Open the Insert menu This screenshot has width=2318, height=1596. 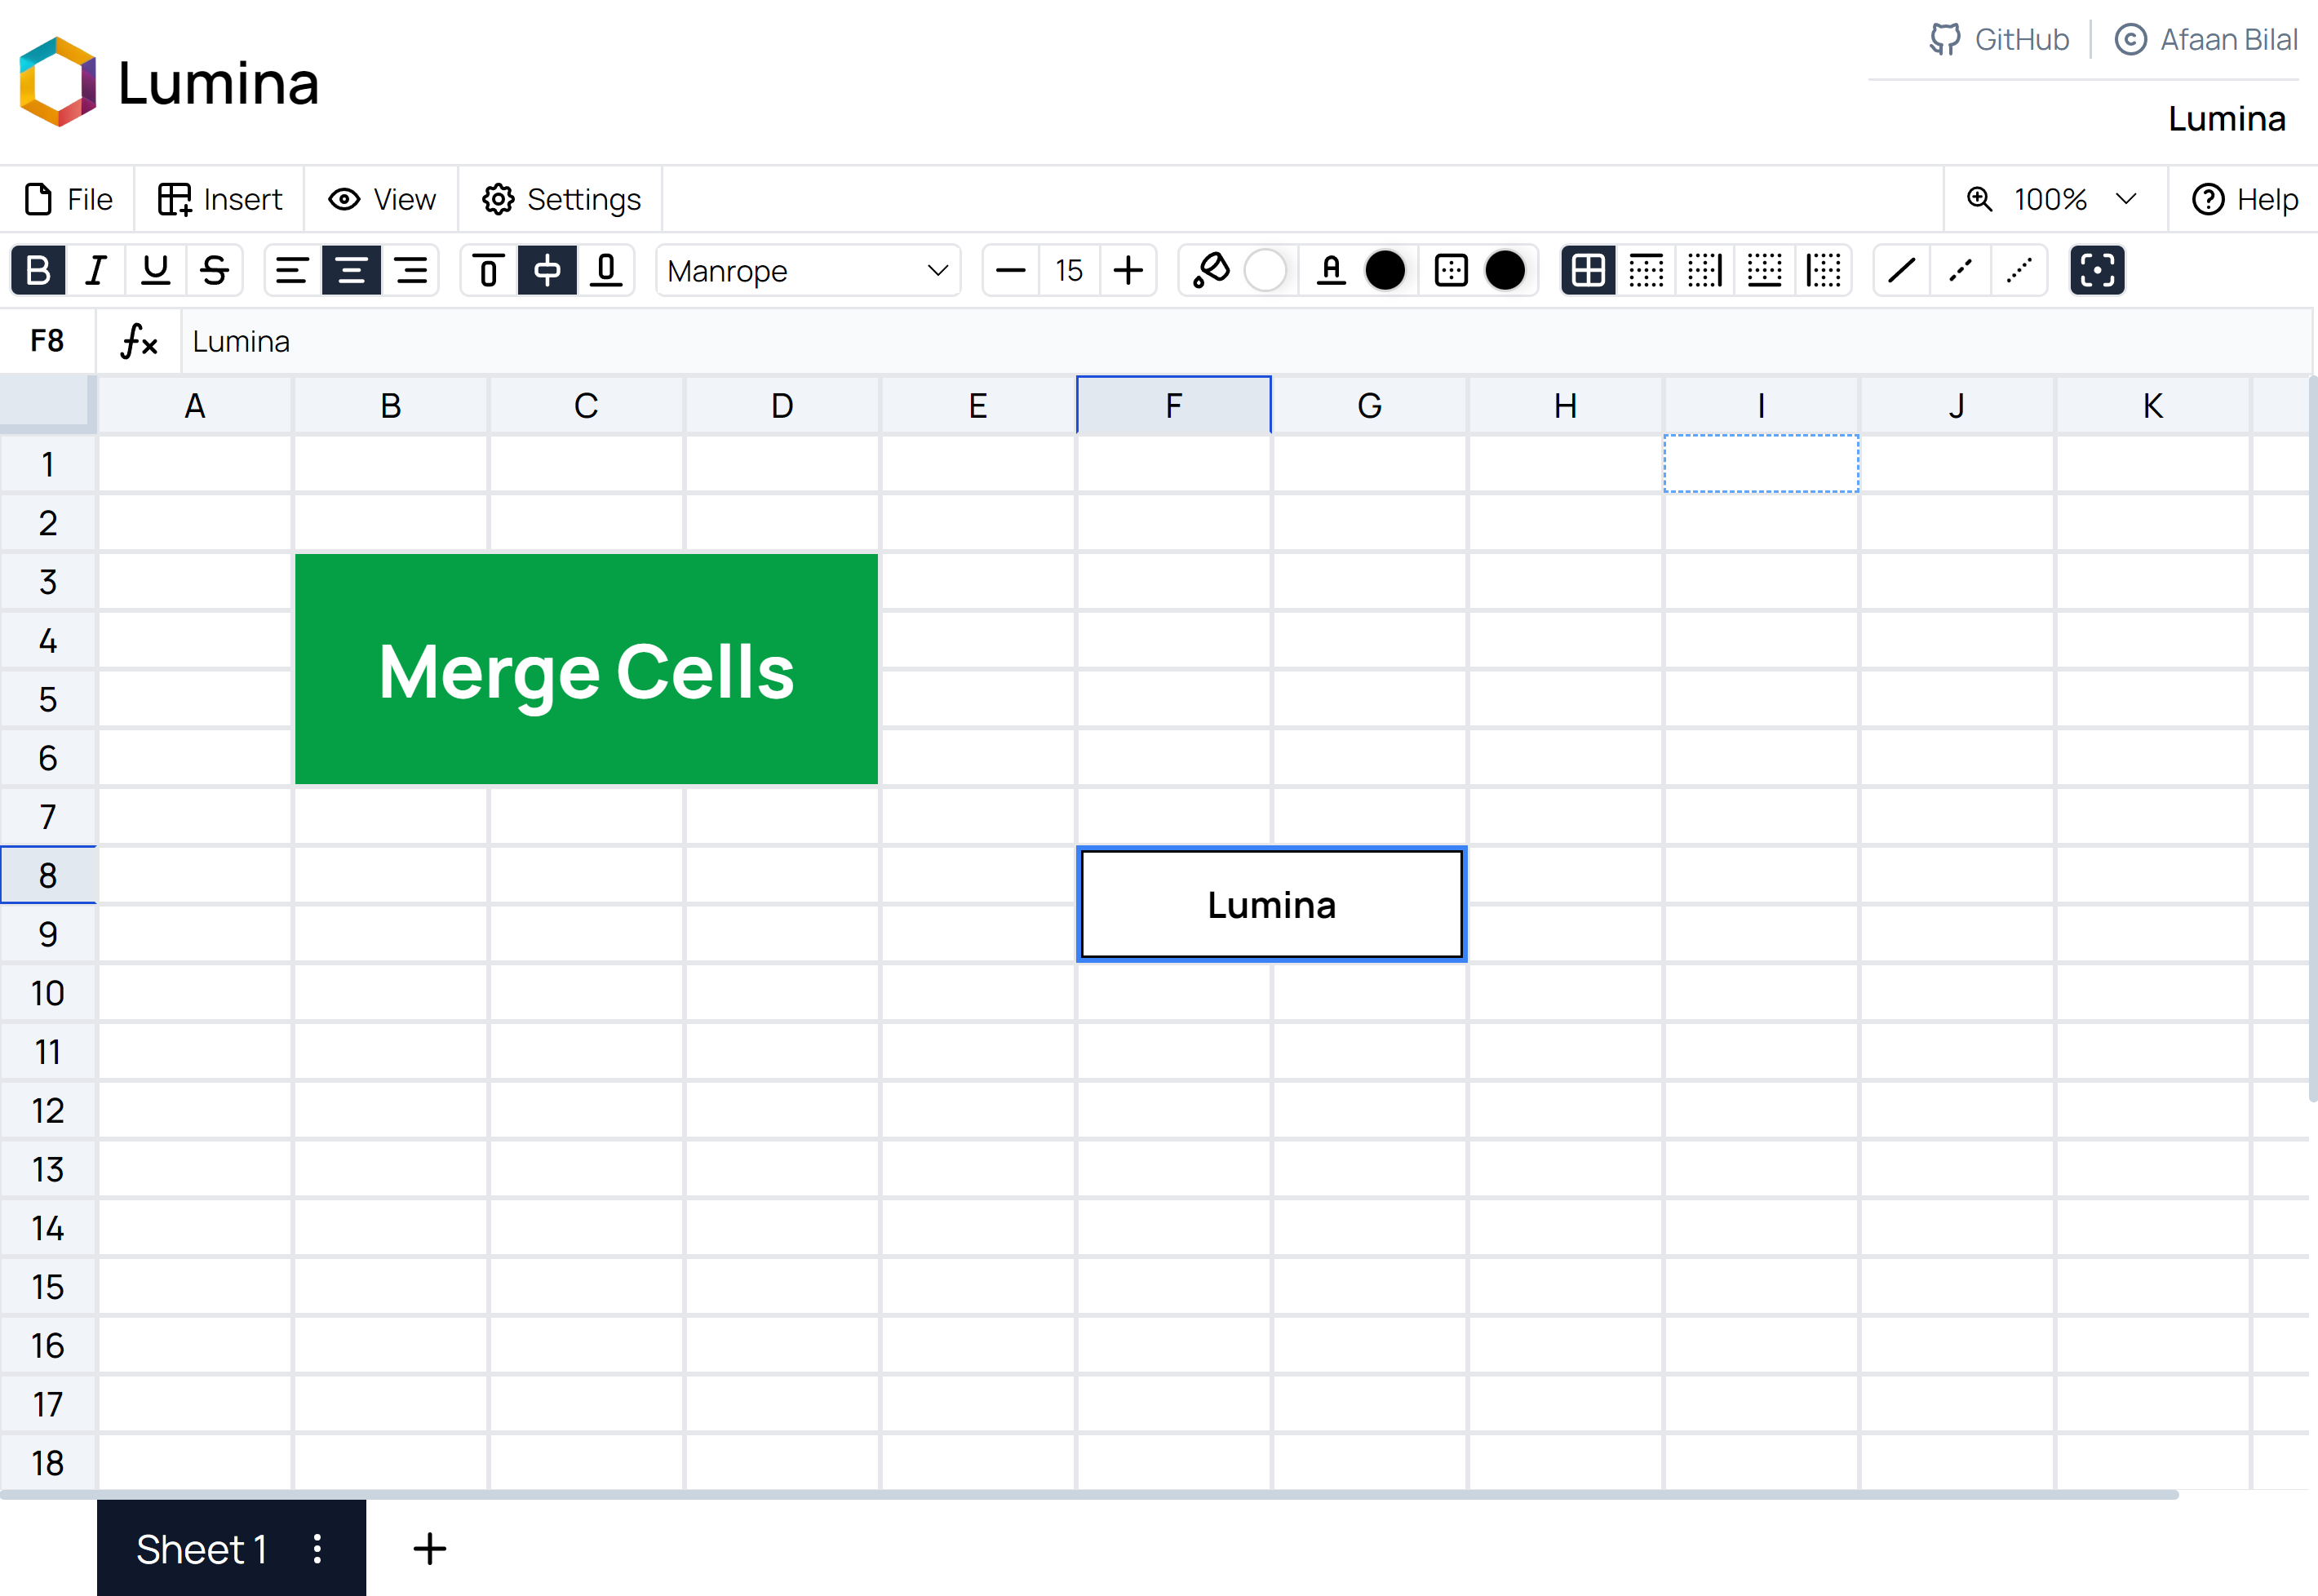[x=220, y=199]
